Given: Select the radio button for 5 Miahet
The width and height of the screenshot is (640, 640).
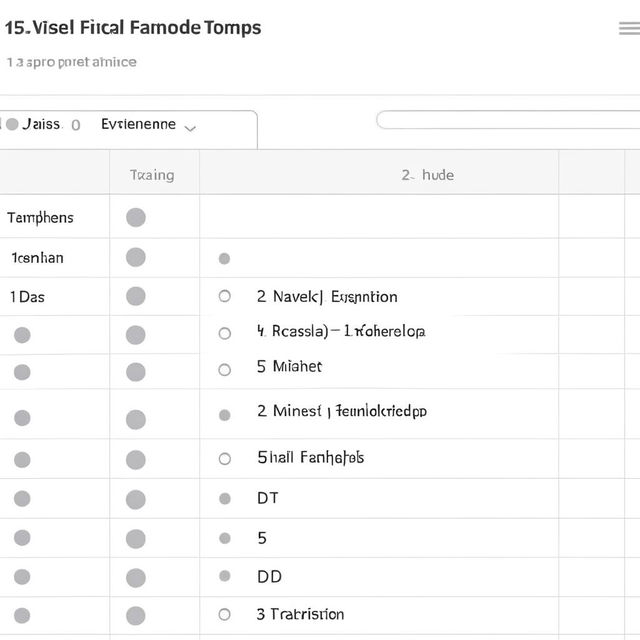Looking at the screenshot, I should [x=224, y=370].
